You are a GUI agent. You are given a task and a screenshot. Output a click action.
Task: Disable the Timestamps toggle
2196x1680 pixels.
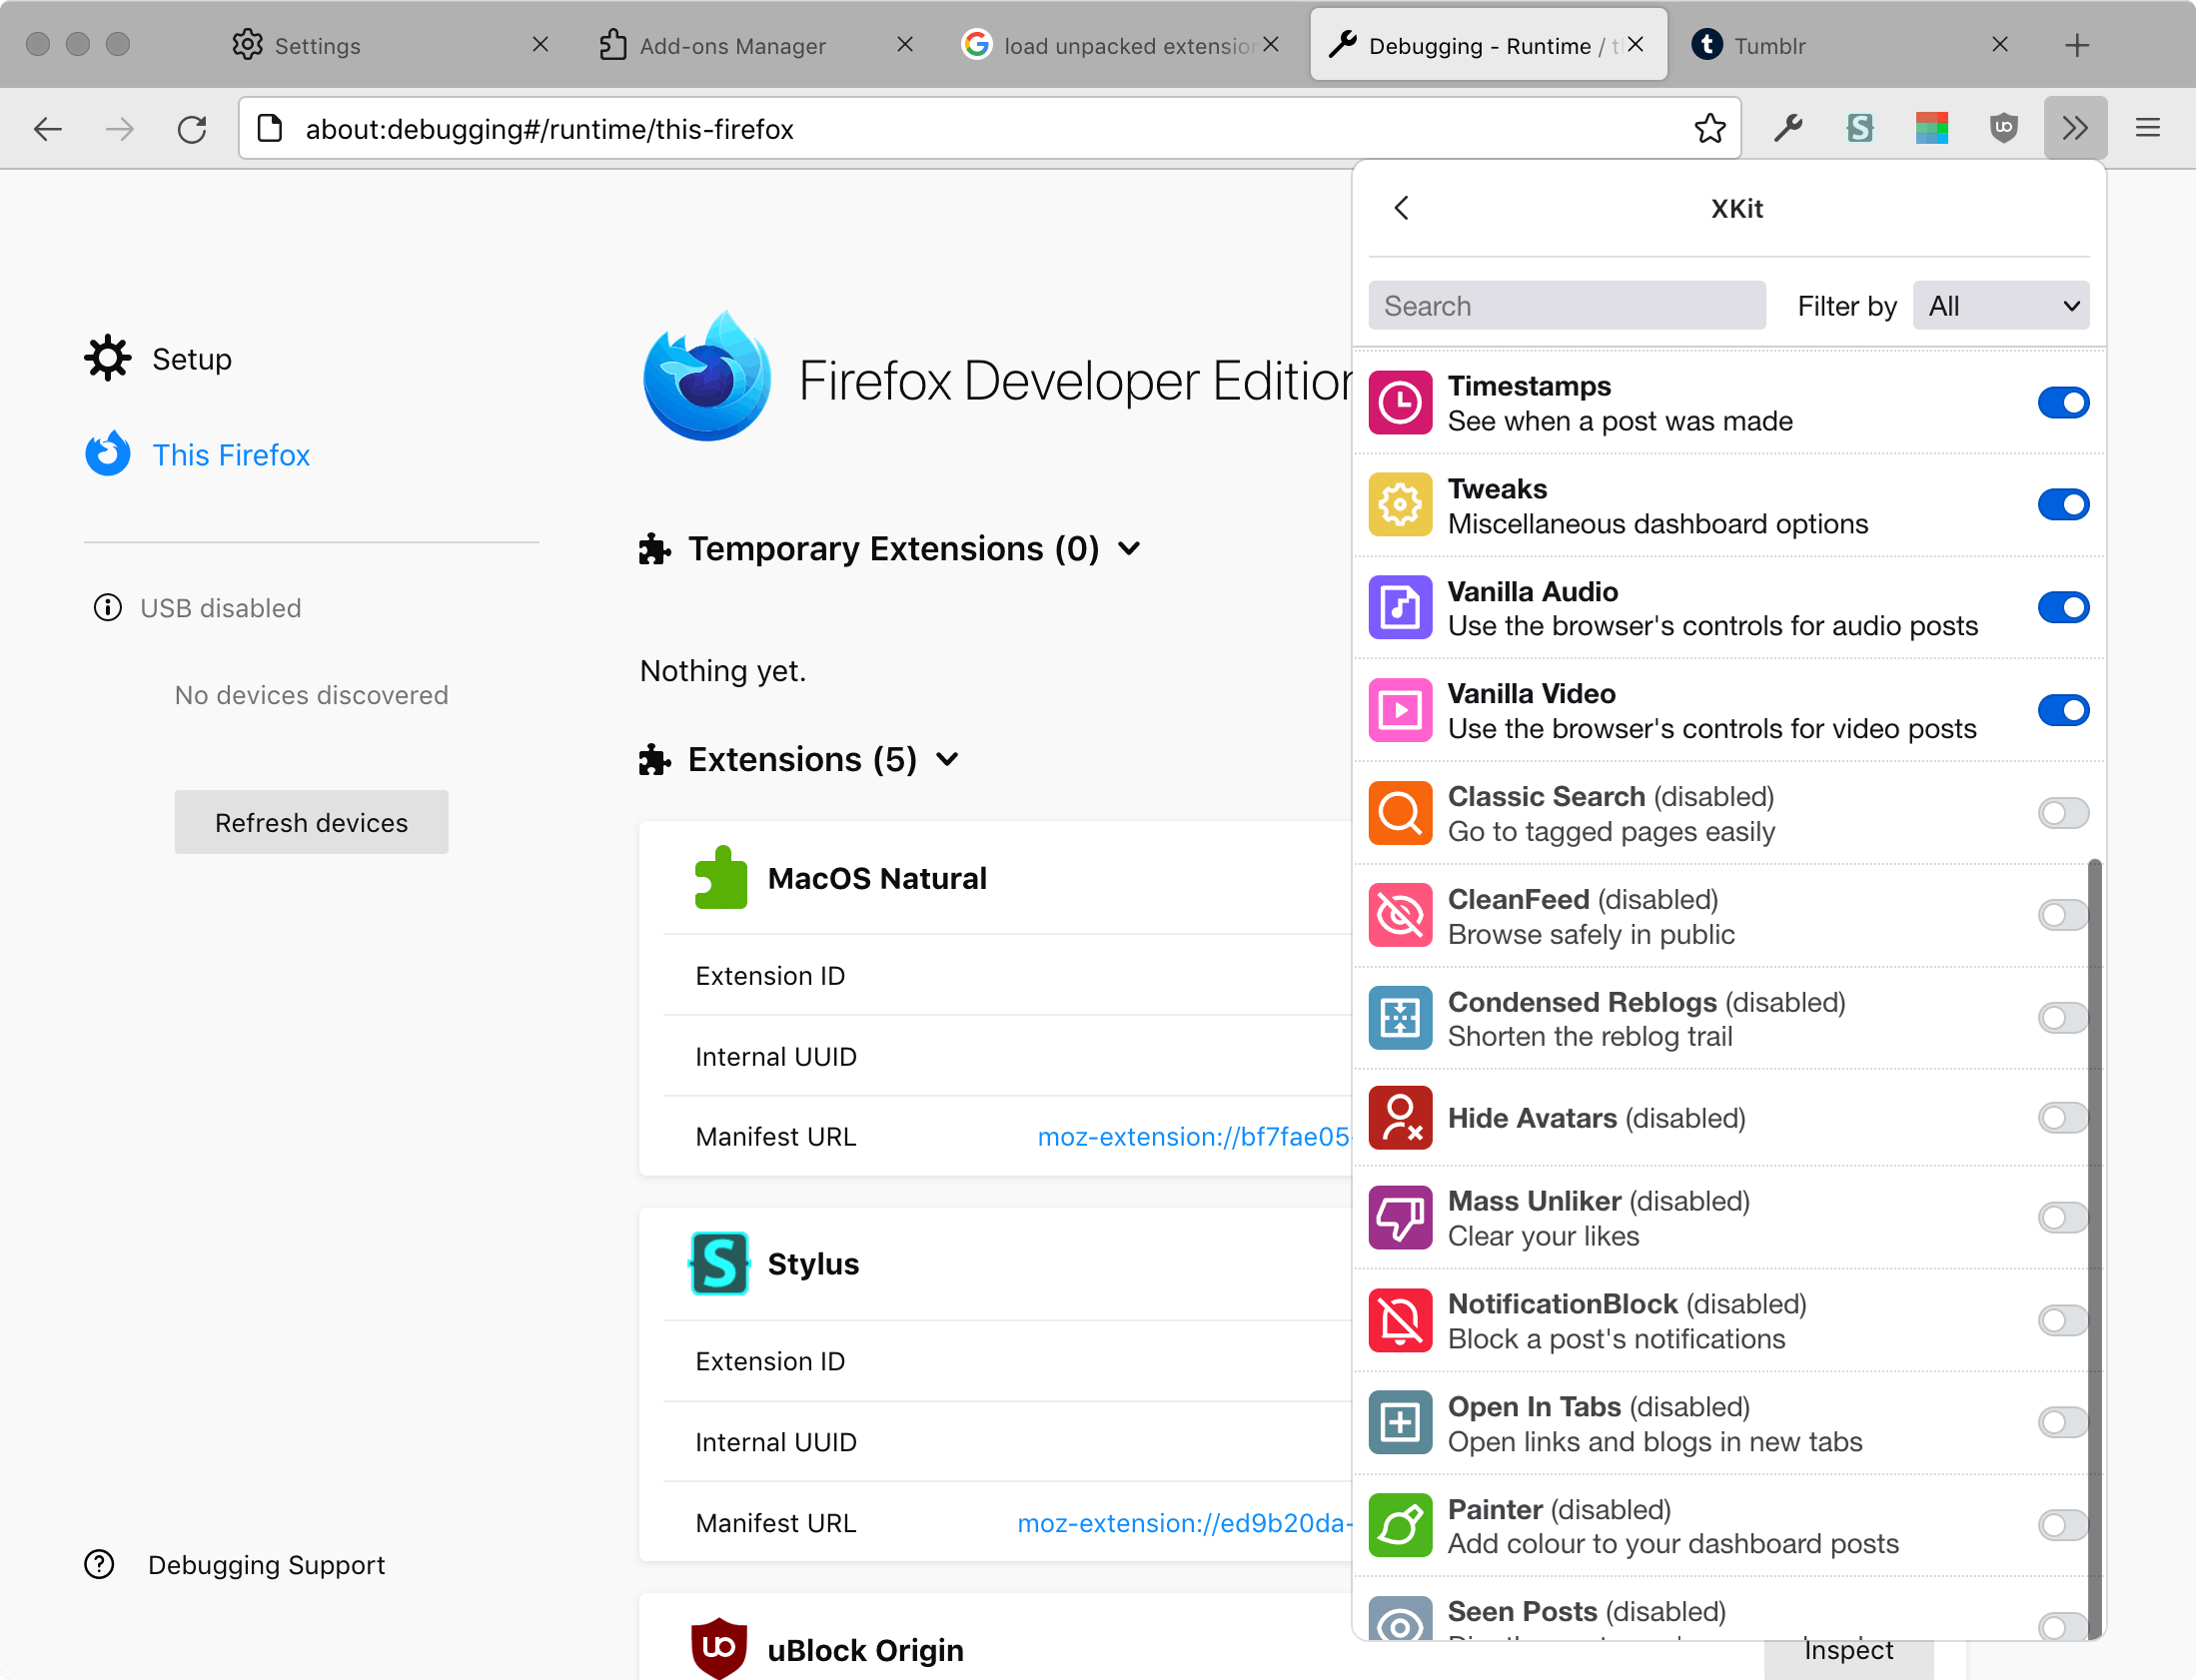[2063, 403]
